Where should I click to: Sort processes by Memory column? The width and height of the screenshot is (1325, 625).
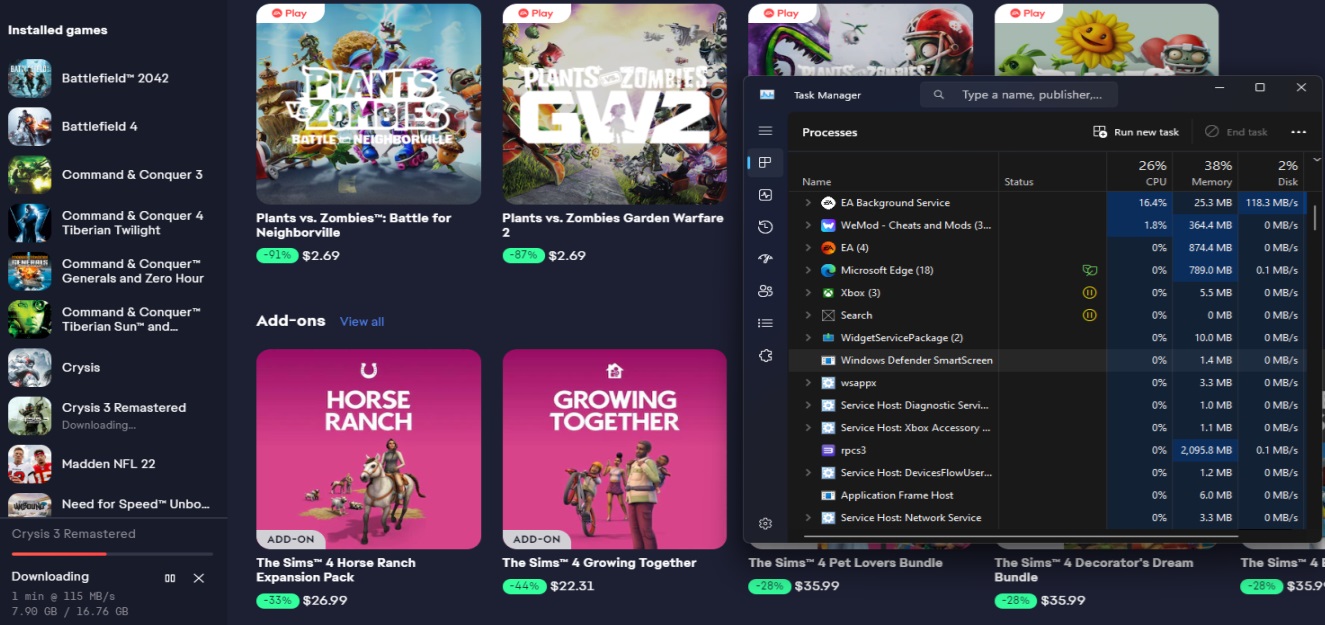[x=1205, y=172]
